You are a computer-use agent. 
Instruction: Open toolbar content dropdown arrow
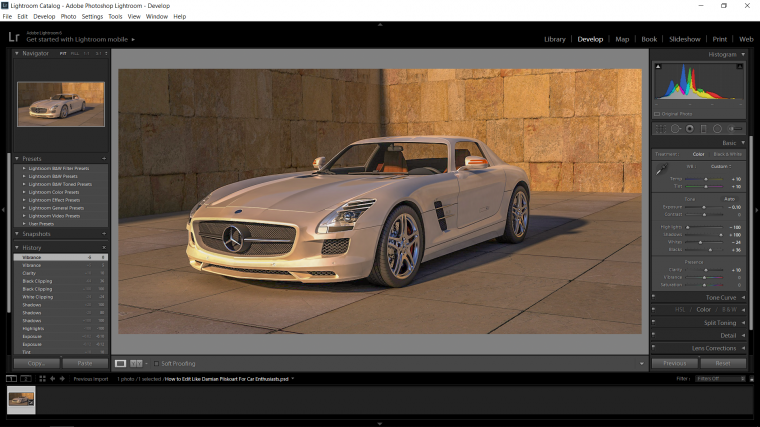(642, 364)
